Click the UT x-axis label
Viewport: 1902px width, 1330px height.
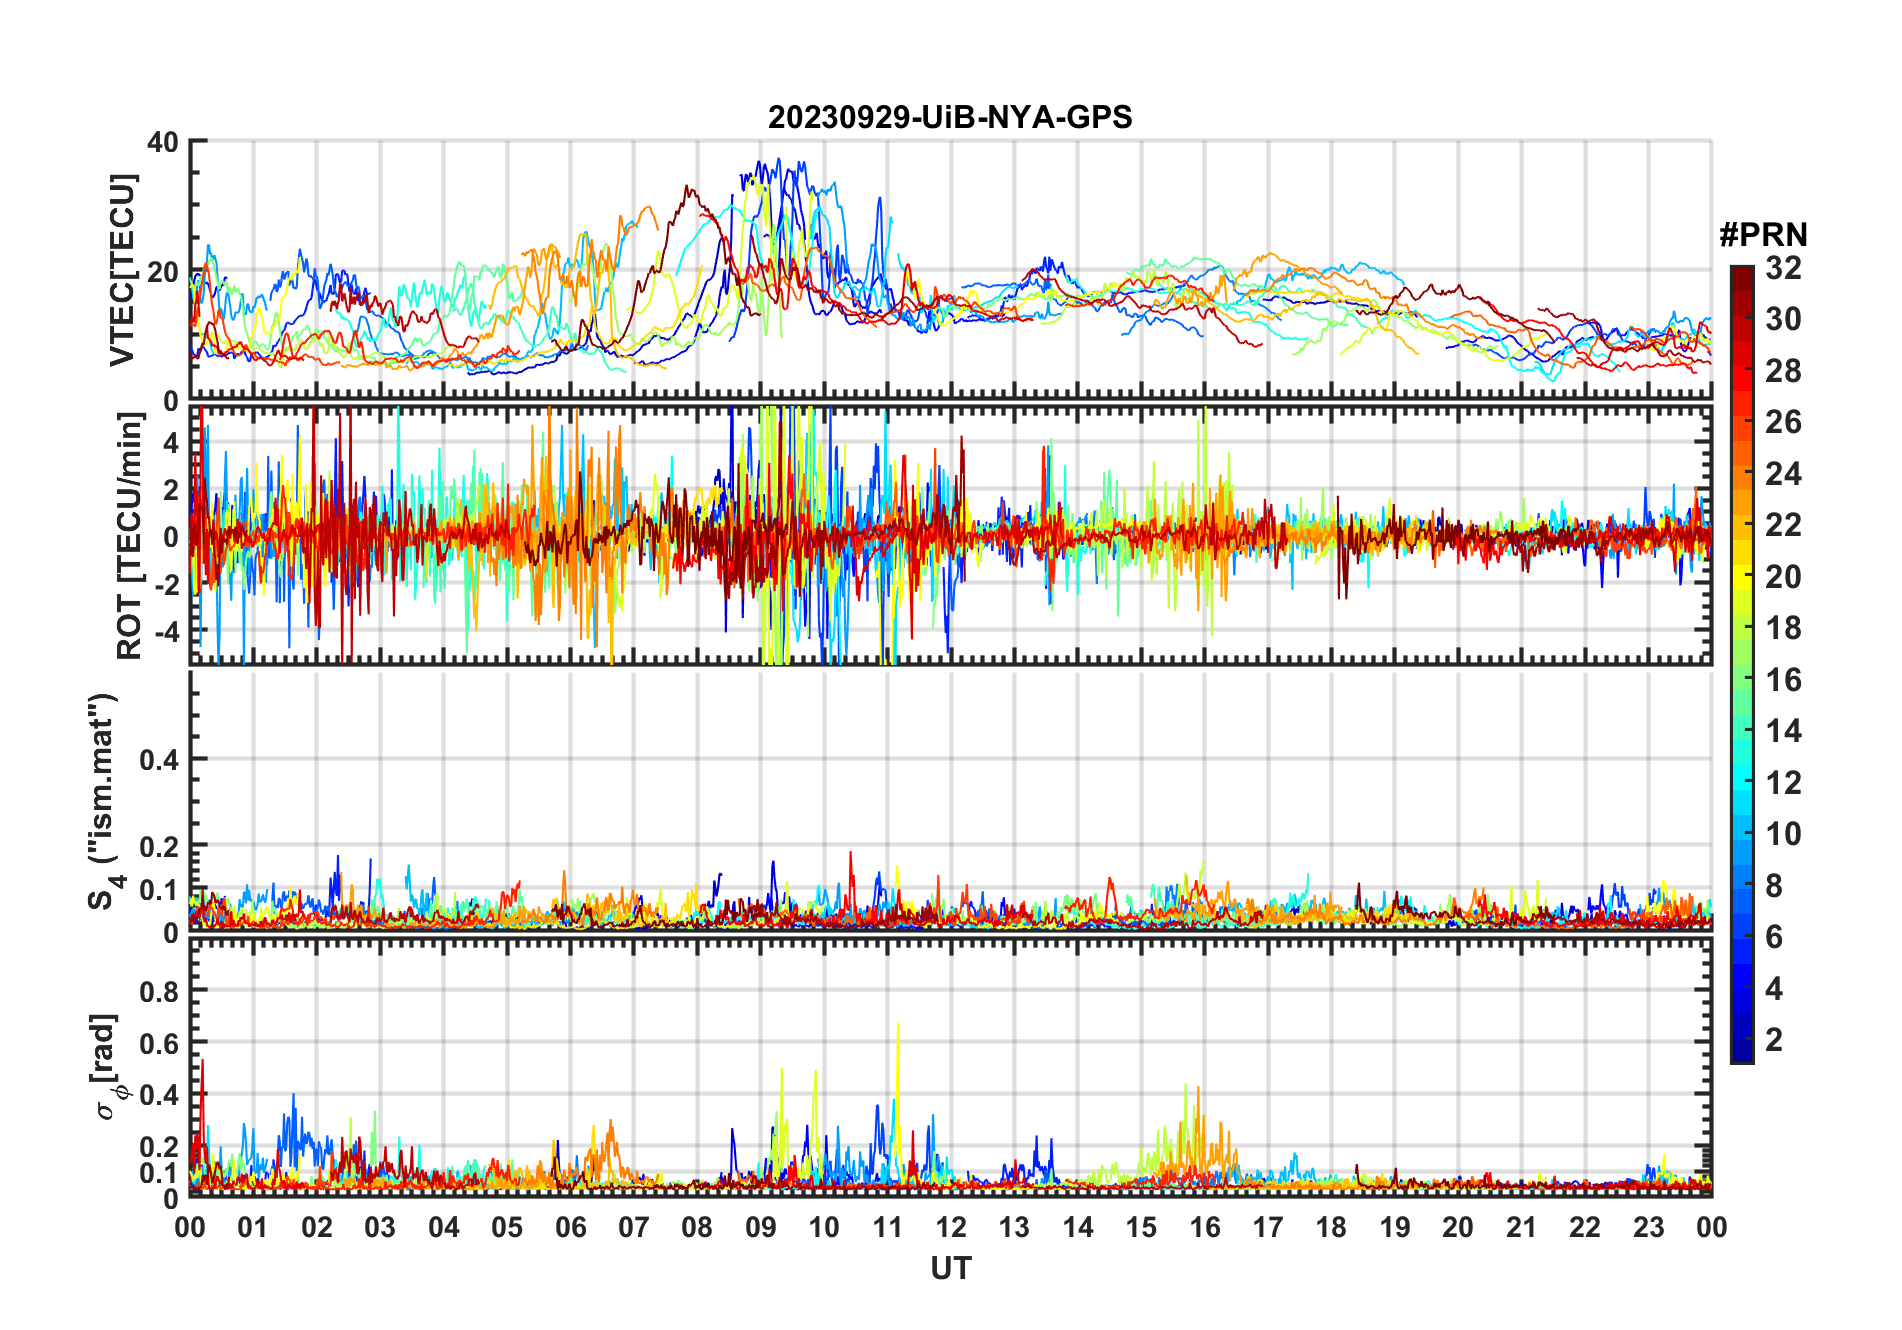[950, 1268]
